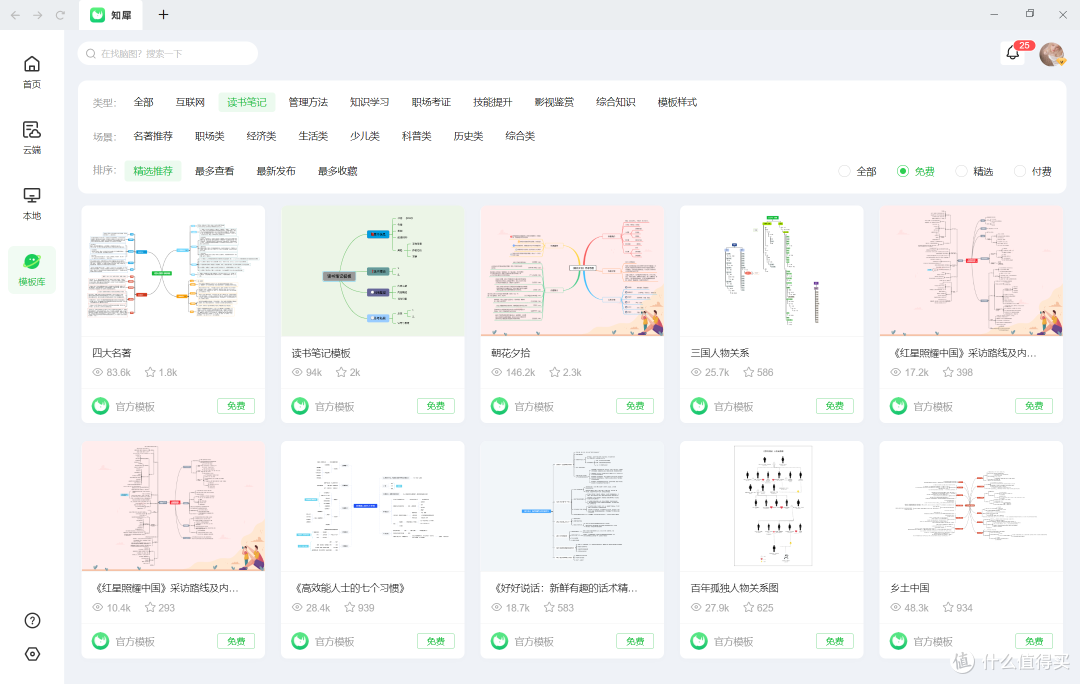Screen dimensions: 1080x684
Task: Select the 全部 type category
Action: (x=143, y=102)
